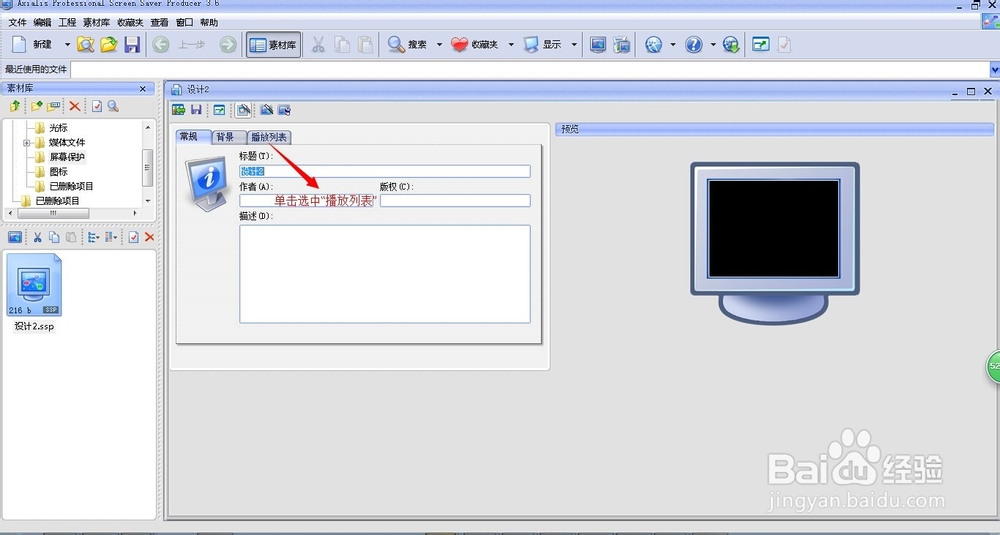
Task: Open the 编辑 menu
Action: click(x=42, y=22)
